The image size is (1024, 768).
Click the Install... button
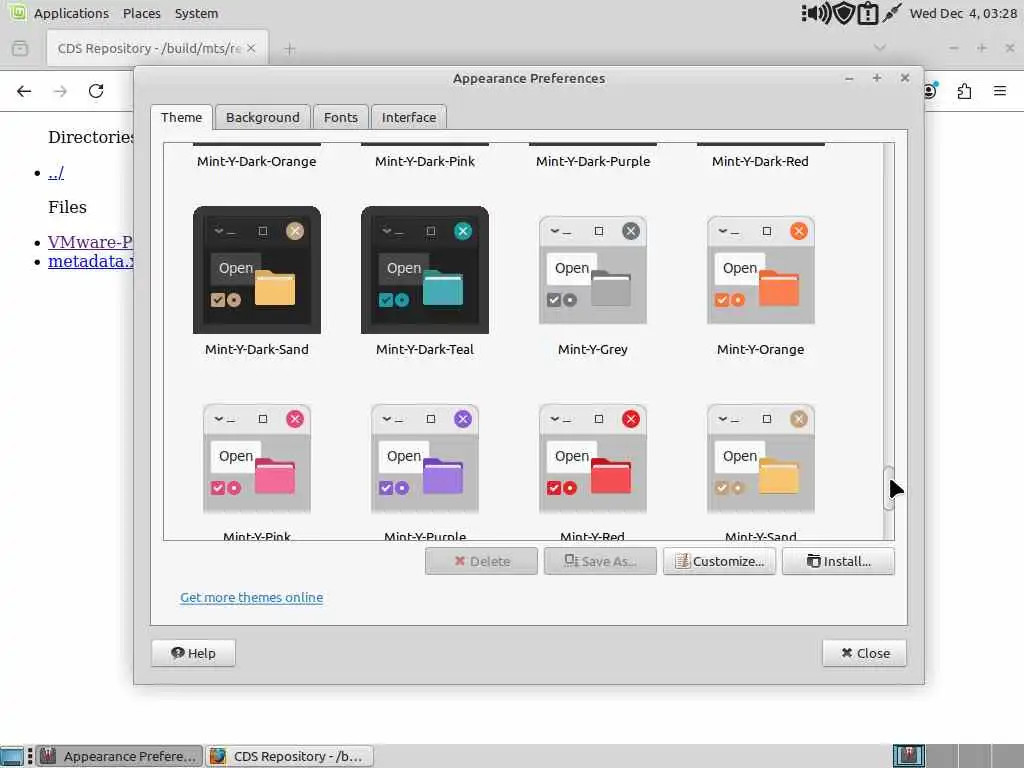839,562
